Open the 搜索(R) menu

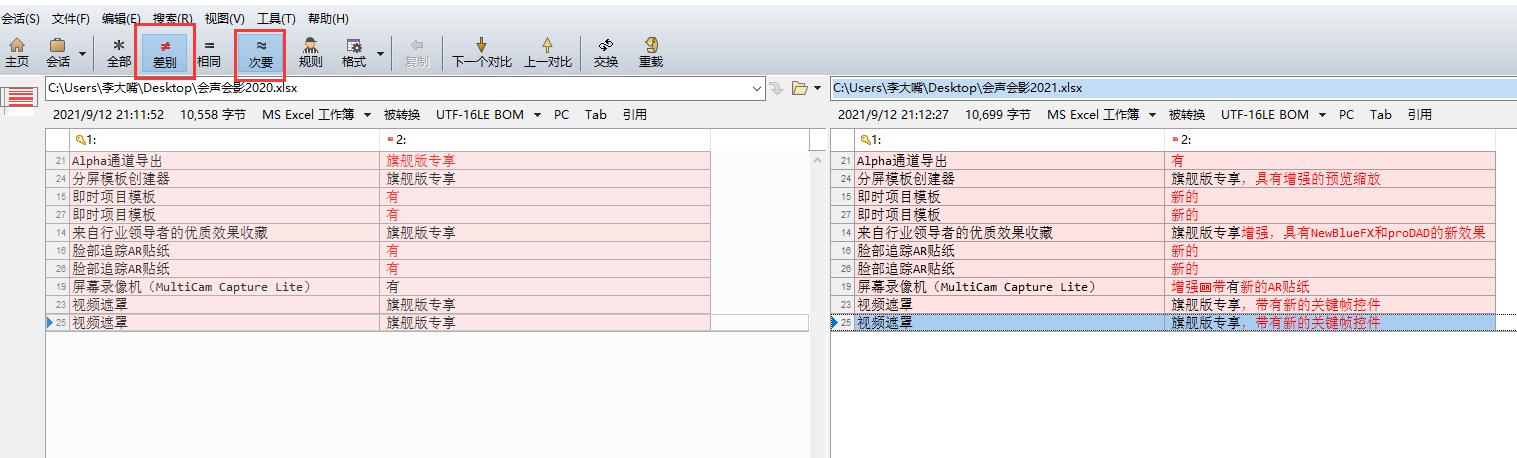click(173, 18)
